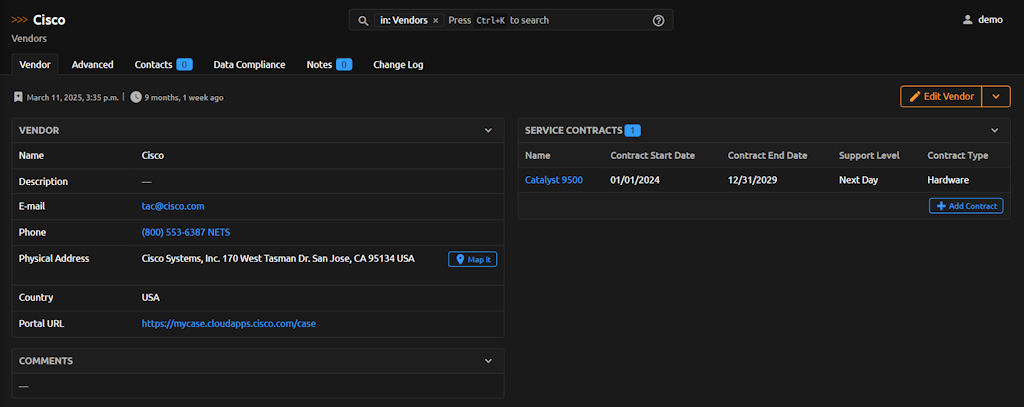The image size is (1024, 407).
Task: Open the tac@cisco.com email link
Action: [173, 206]
